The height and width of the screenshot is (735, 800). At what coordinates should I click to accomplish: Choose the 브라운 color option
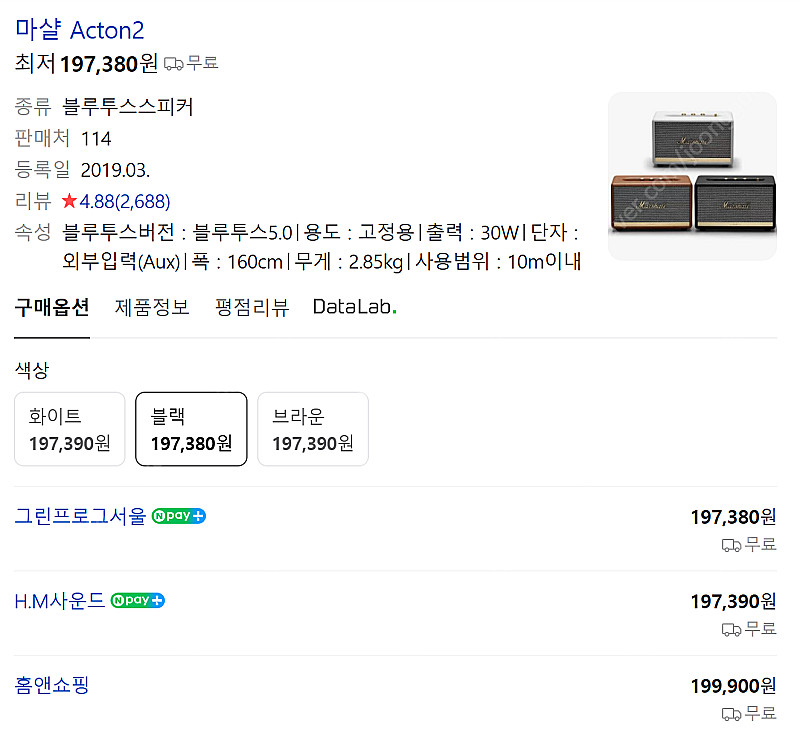(x=313, y=429)
